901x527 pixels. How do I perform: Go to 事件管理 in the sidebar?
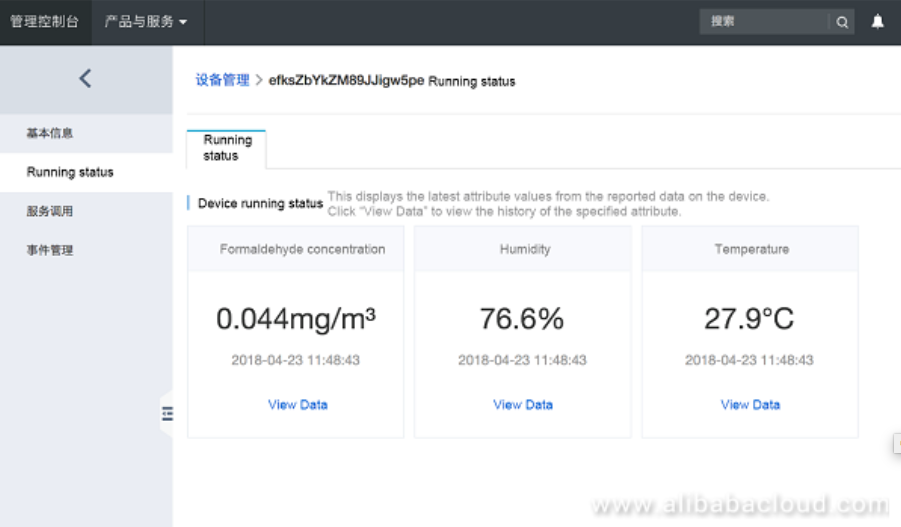pos(50,250)
